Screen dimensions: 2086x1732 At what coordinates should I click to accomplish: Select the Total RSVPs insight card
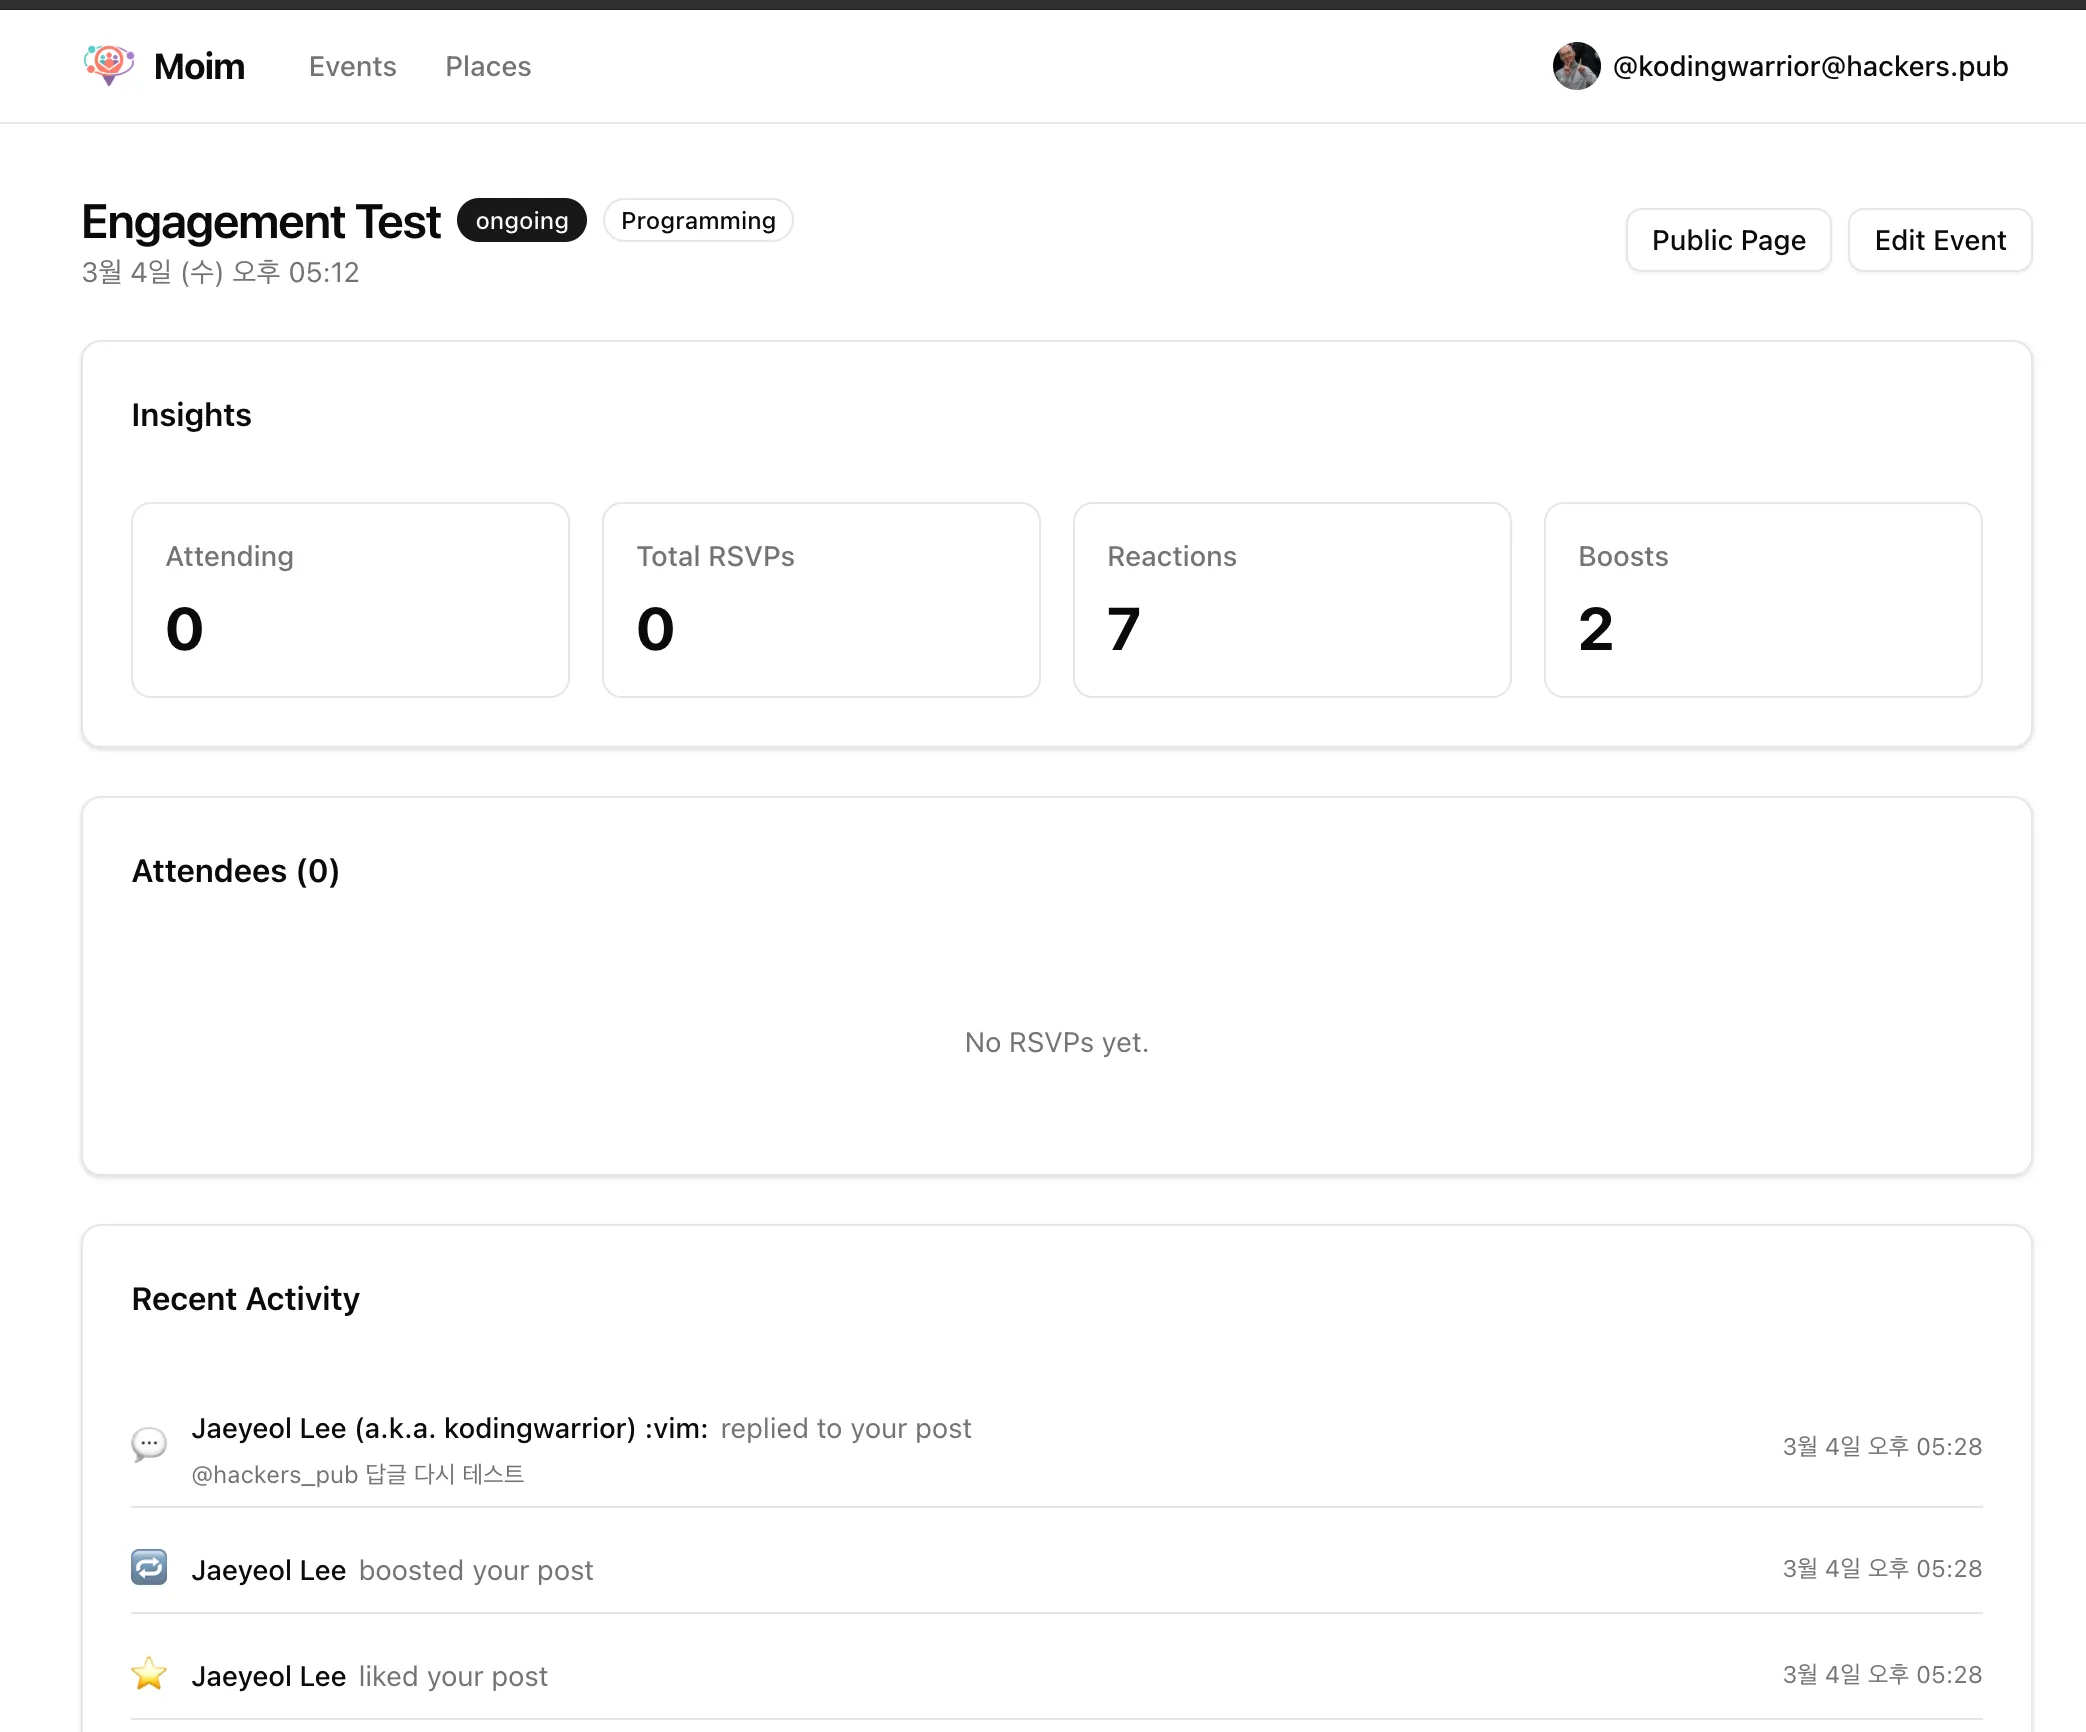point(821,599)
